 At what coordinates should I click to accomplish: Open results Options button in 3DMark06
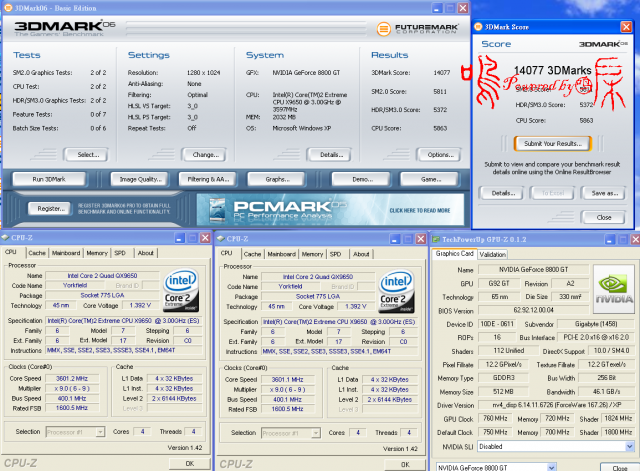pos(439,155)
